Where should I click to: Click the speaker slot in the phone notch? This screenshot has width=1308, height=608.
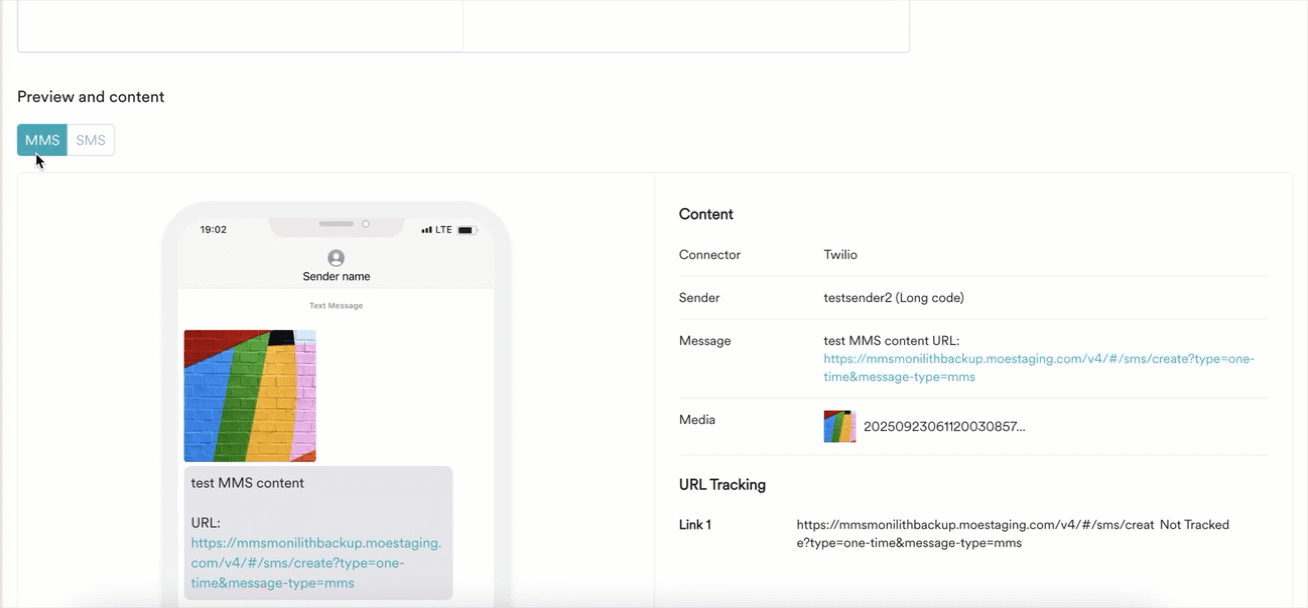(x=335, y=224)
